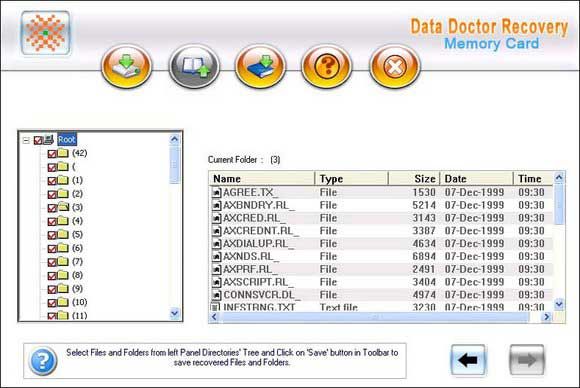This screenshot has width=580, height=388.
Task: Click the file list scroll down arrow
Action: click(559, 304)
